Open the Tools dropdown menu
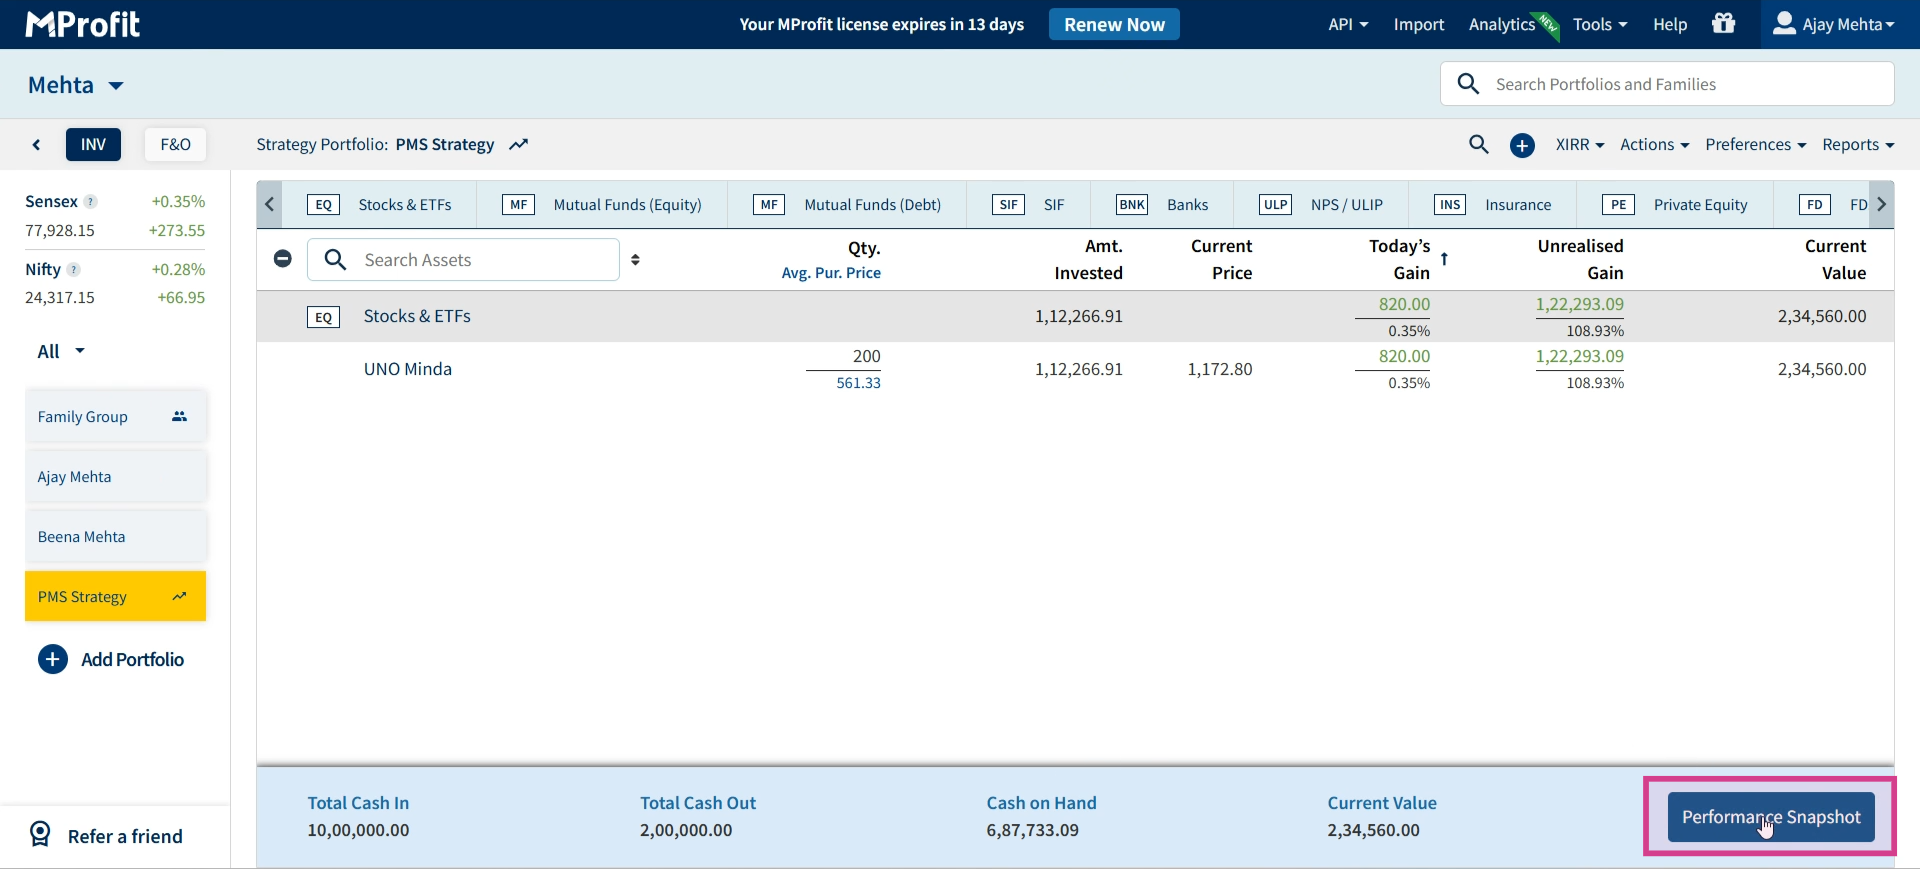This screenshot has height=869, width=1920. tap(1600, 24)
